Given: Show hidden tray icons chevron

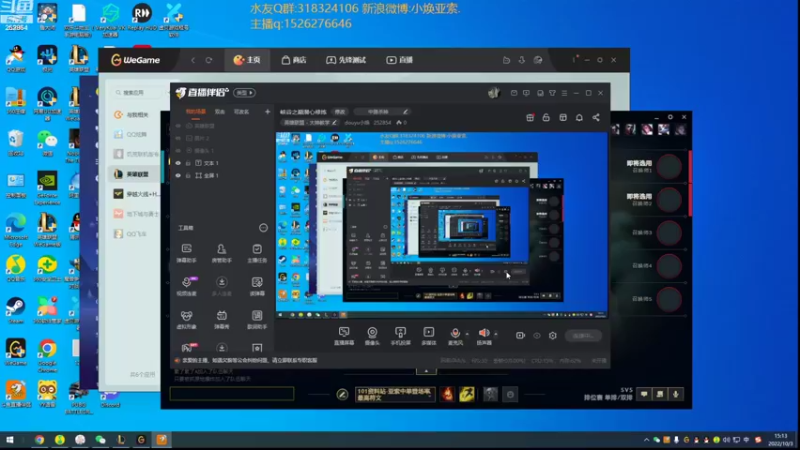Looking at the screenshot, I should pos(646,439).
